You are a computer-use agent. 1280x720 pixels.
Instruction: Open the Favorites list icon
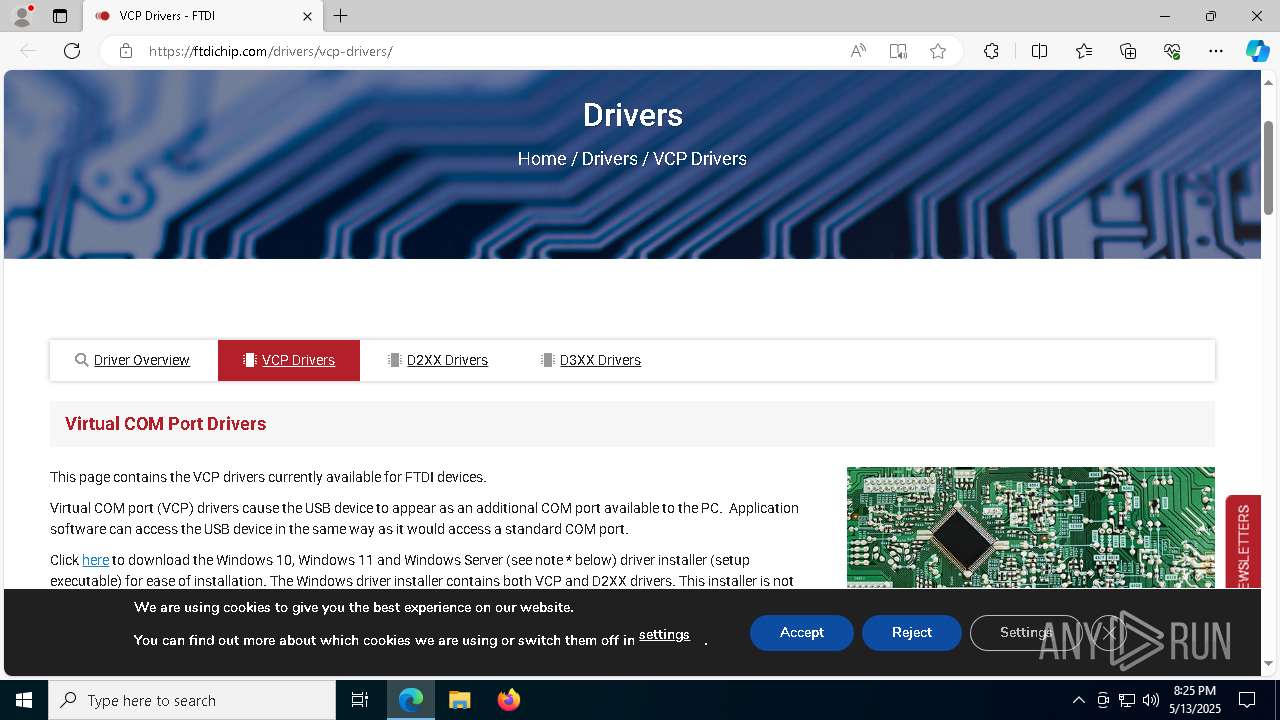click(1084, 51)
